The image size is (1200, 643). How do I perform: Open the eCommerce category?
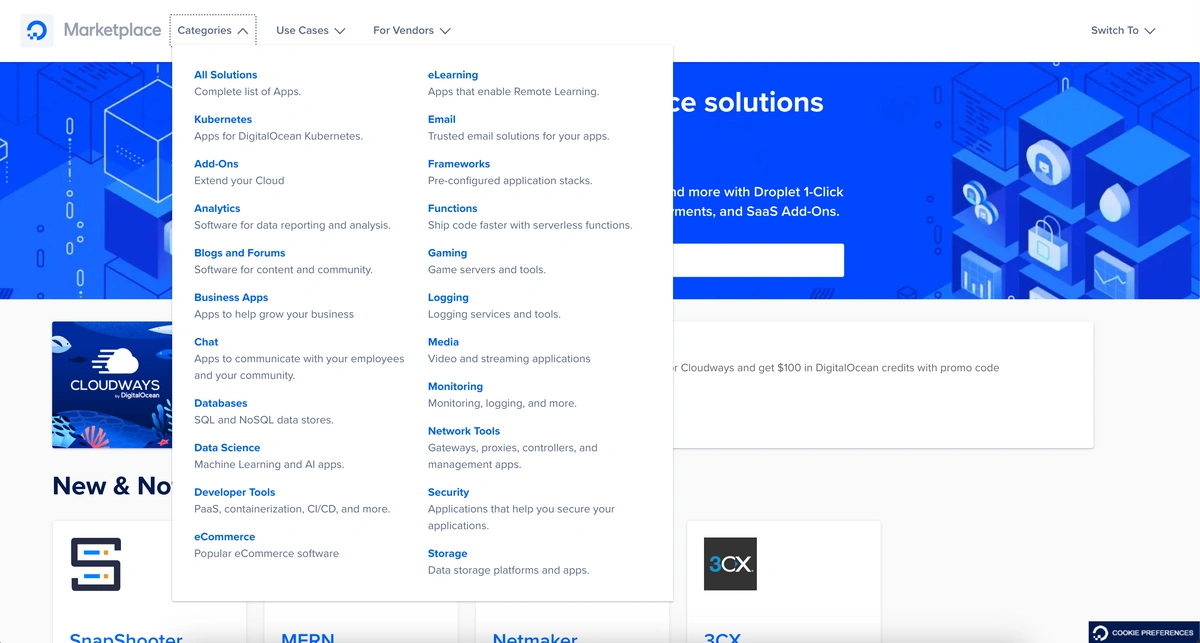pyautogui.click(x=224, y=537)
